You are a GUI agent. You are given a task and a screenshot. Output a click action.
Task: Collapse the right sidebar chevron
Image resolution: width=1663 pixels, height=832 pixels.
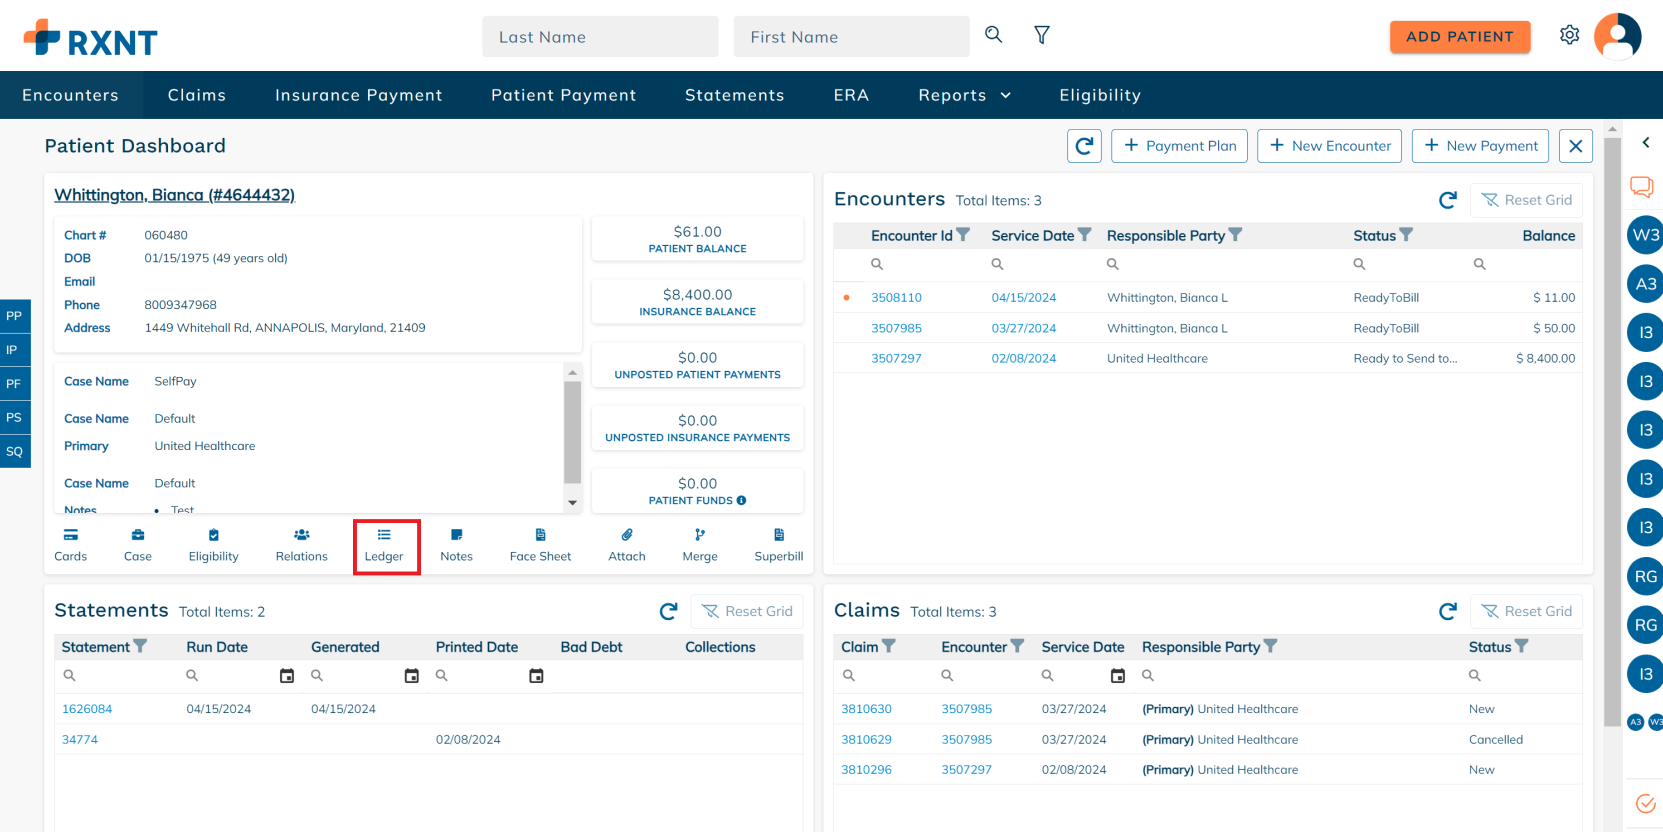[1645, 143]
